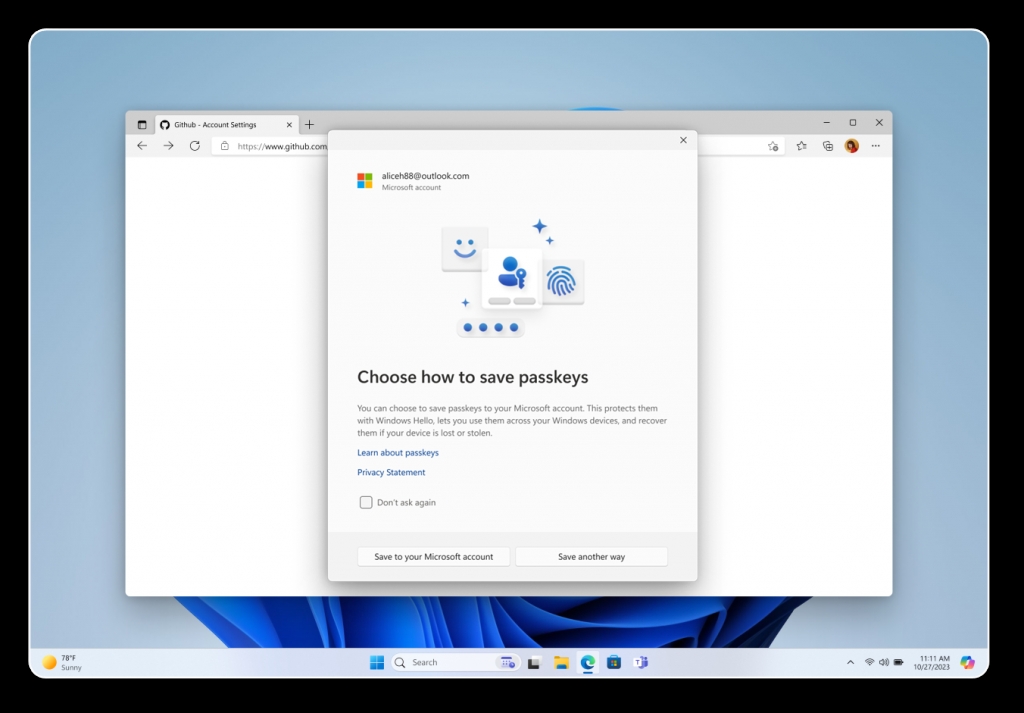1024x713 pixels.
Task: Open the Edge settings menu
Action: (875, 146)
